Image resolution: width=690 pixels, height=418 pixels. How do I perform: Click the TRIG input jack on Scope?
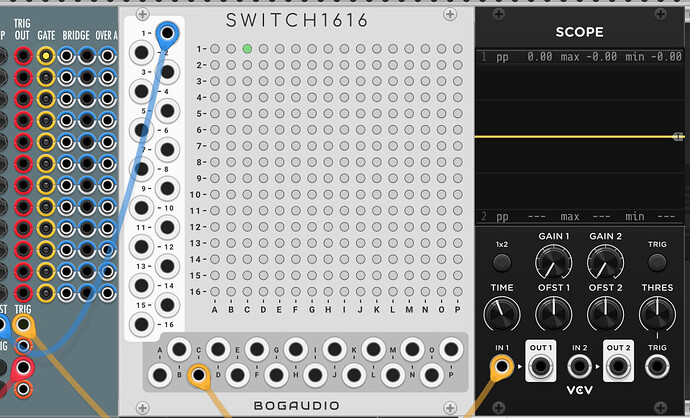click(657, 367)
